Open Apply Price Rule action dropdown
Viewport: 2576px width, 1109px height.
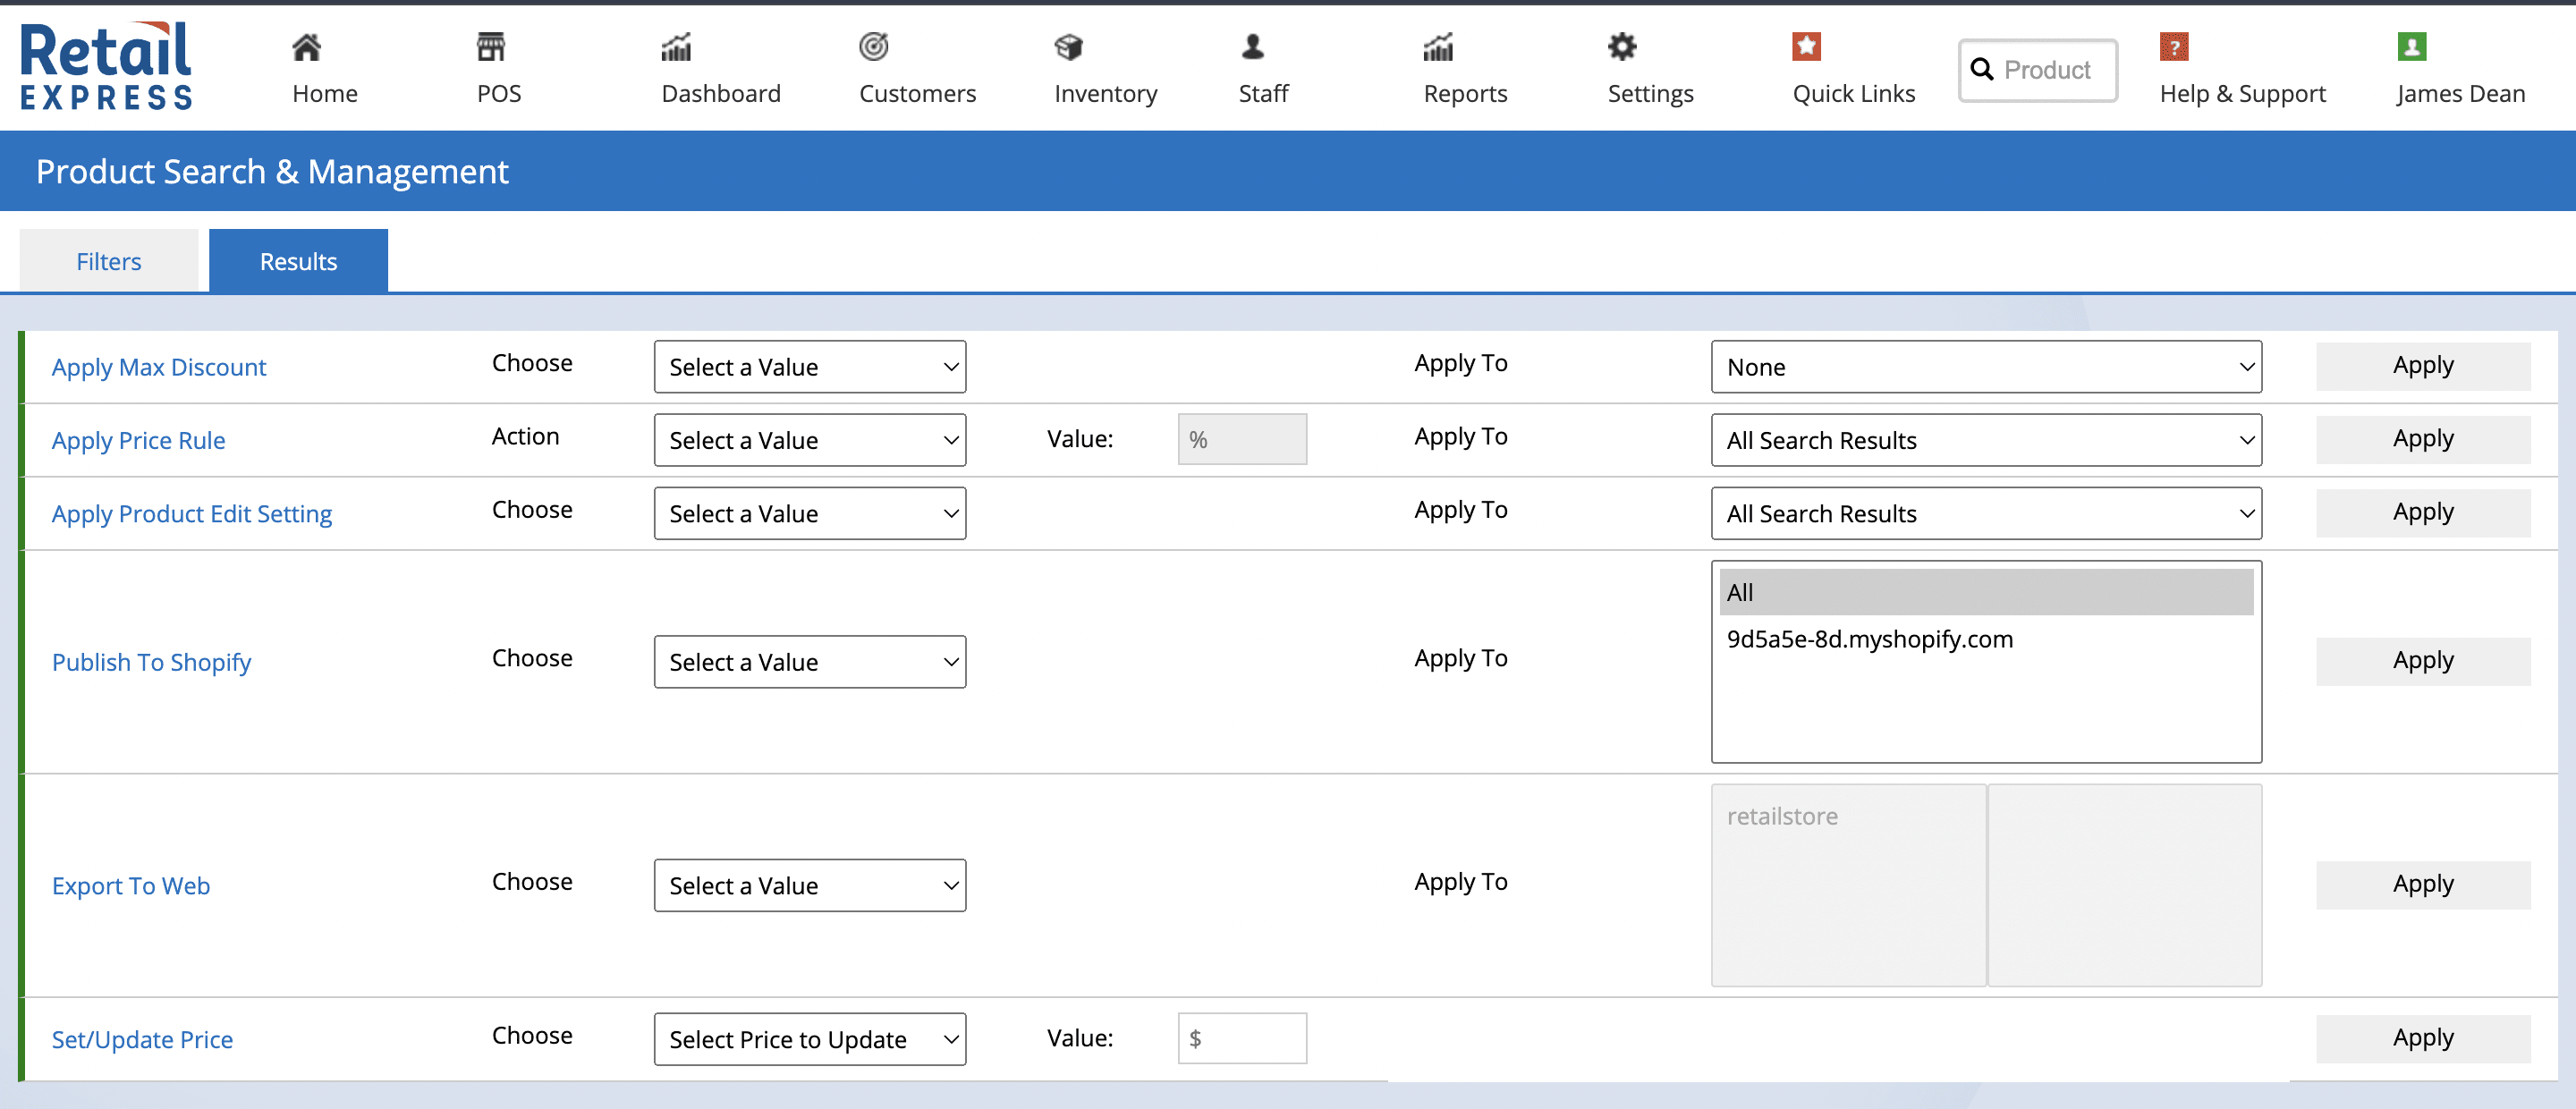810,440
